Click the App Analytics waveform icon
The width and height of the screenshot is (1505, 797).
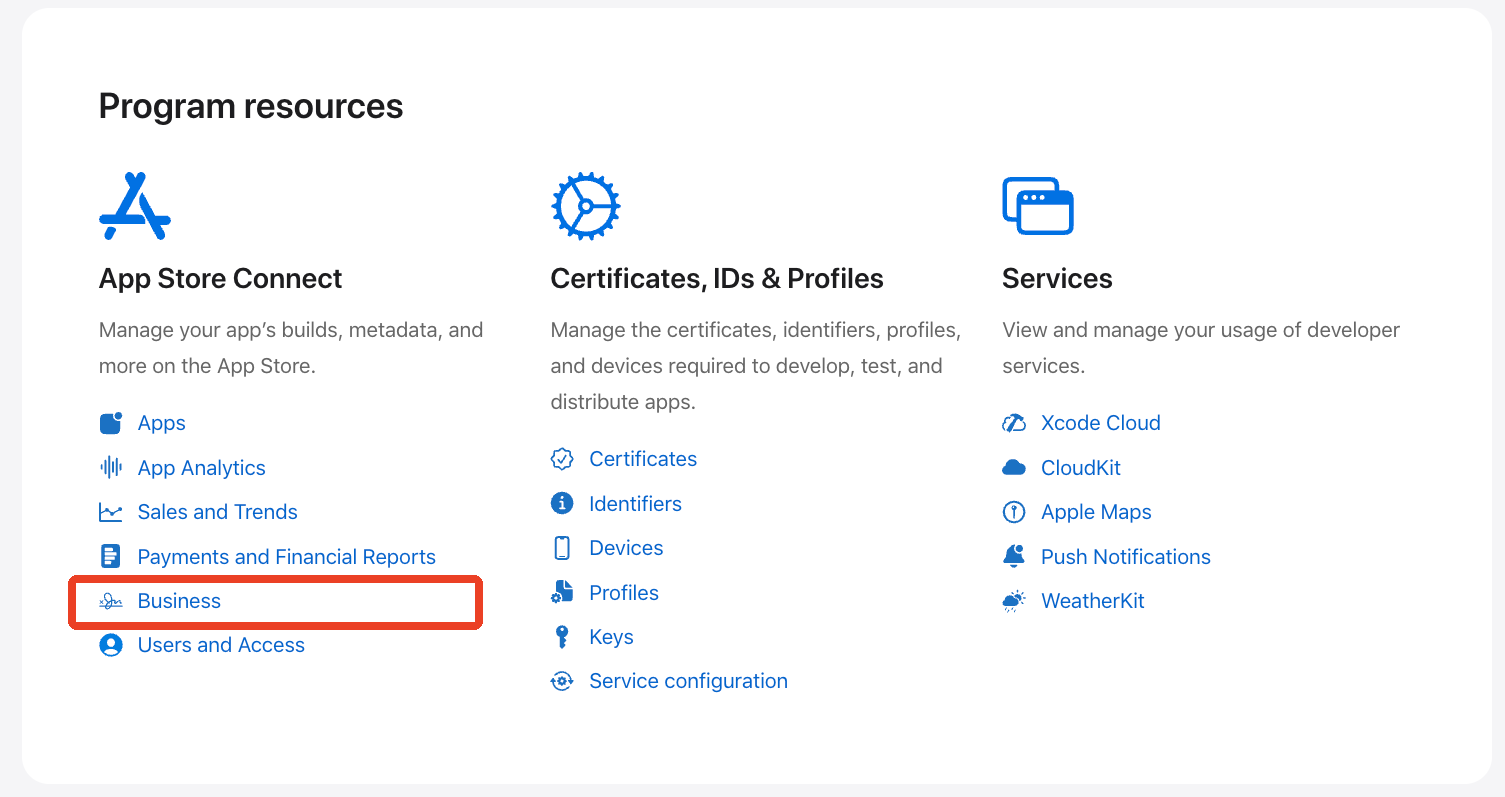click(111, 467)
